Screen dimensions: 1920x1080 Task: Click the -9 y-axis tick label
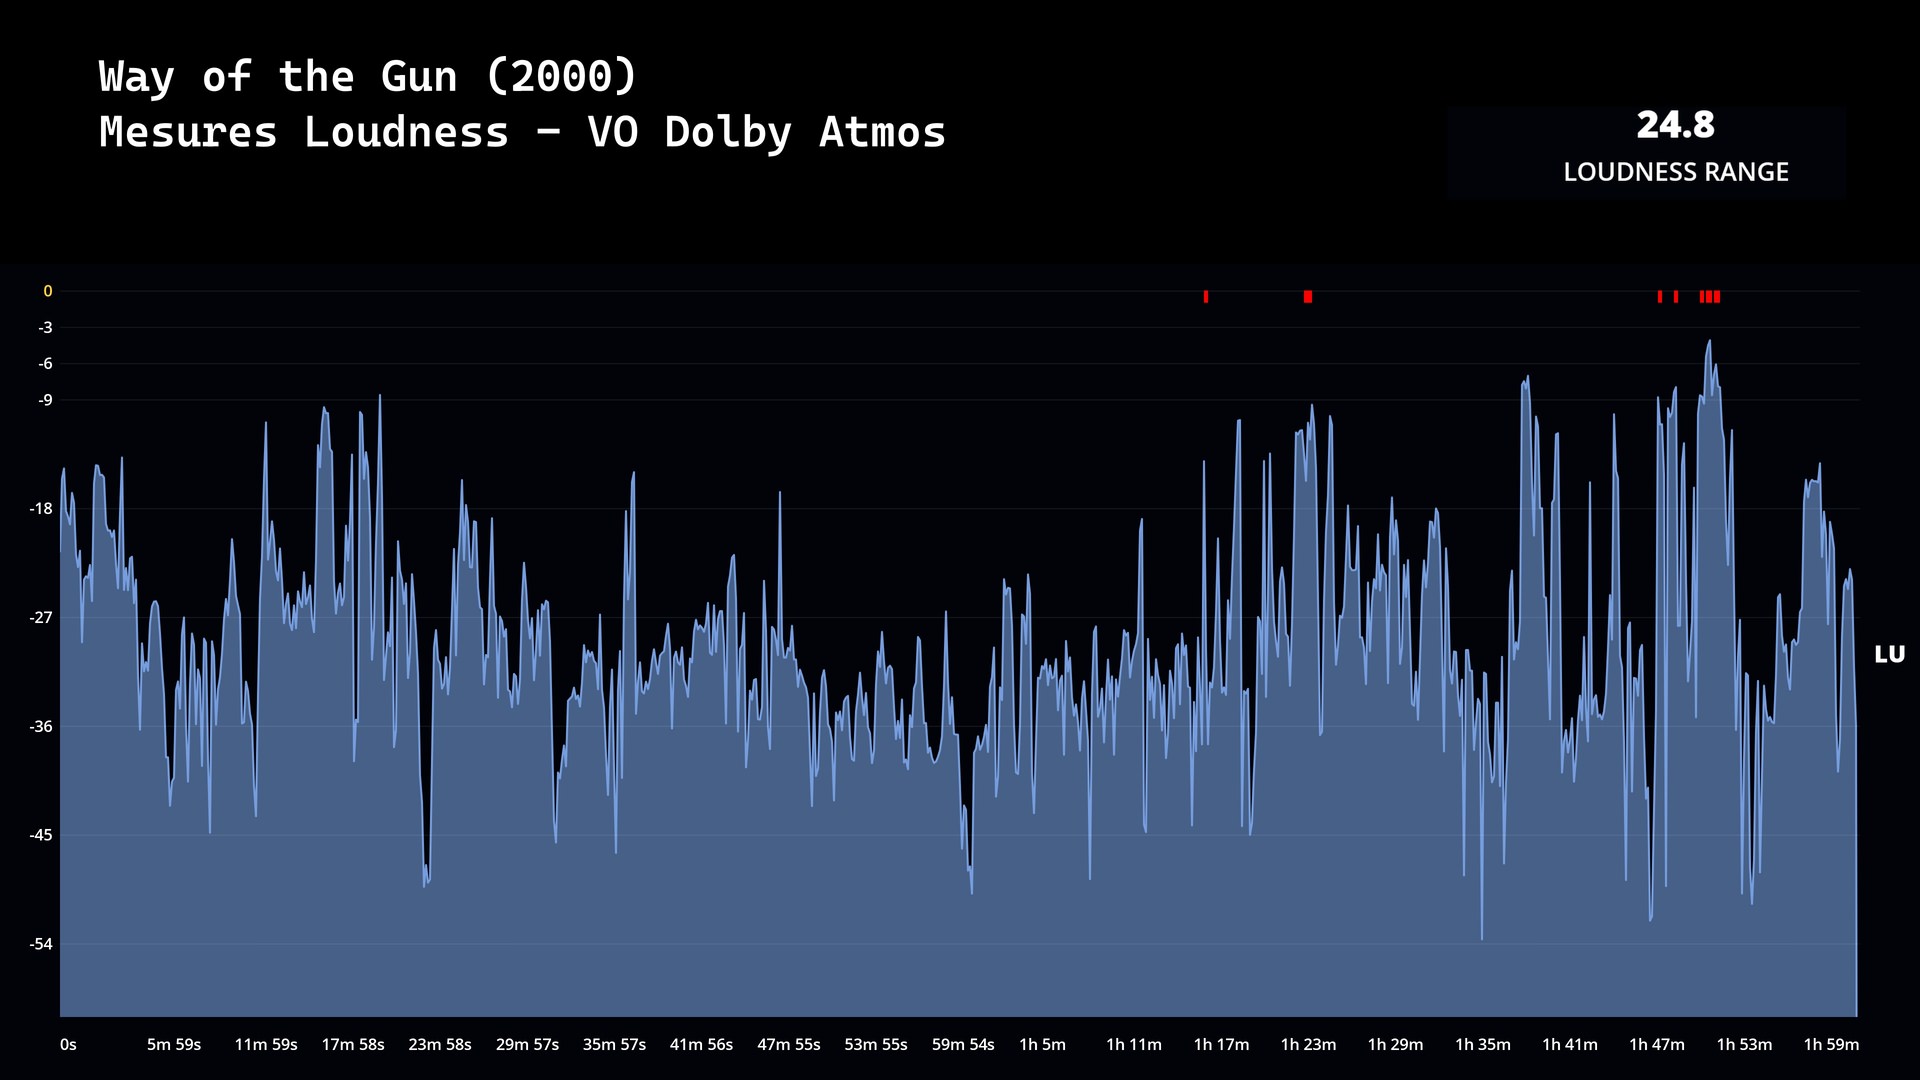(x=45, y=400)
